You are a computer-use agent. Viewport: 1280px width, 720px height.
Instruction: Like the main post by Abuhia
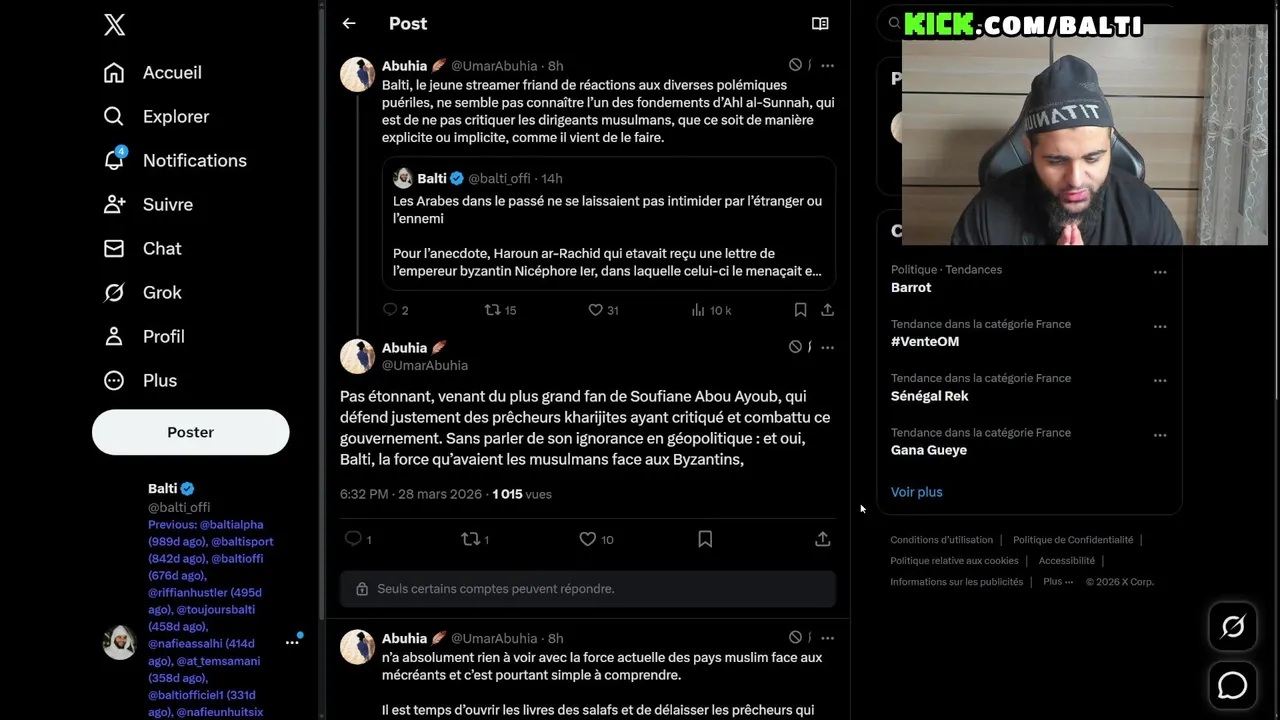coord(588,539)
